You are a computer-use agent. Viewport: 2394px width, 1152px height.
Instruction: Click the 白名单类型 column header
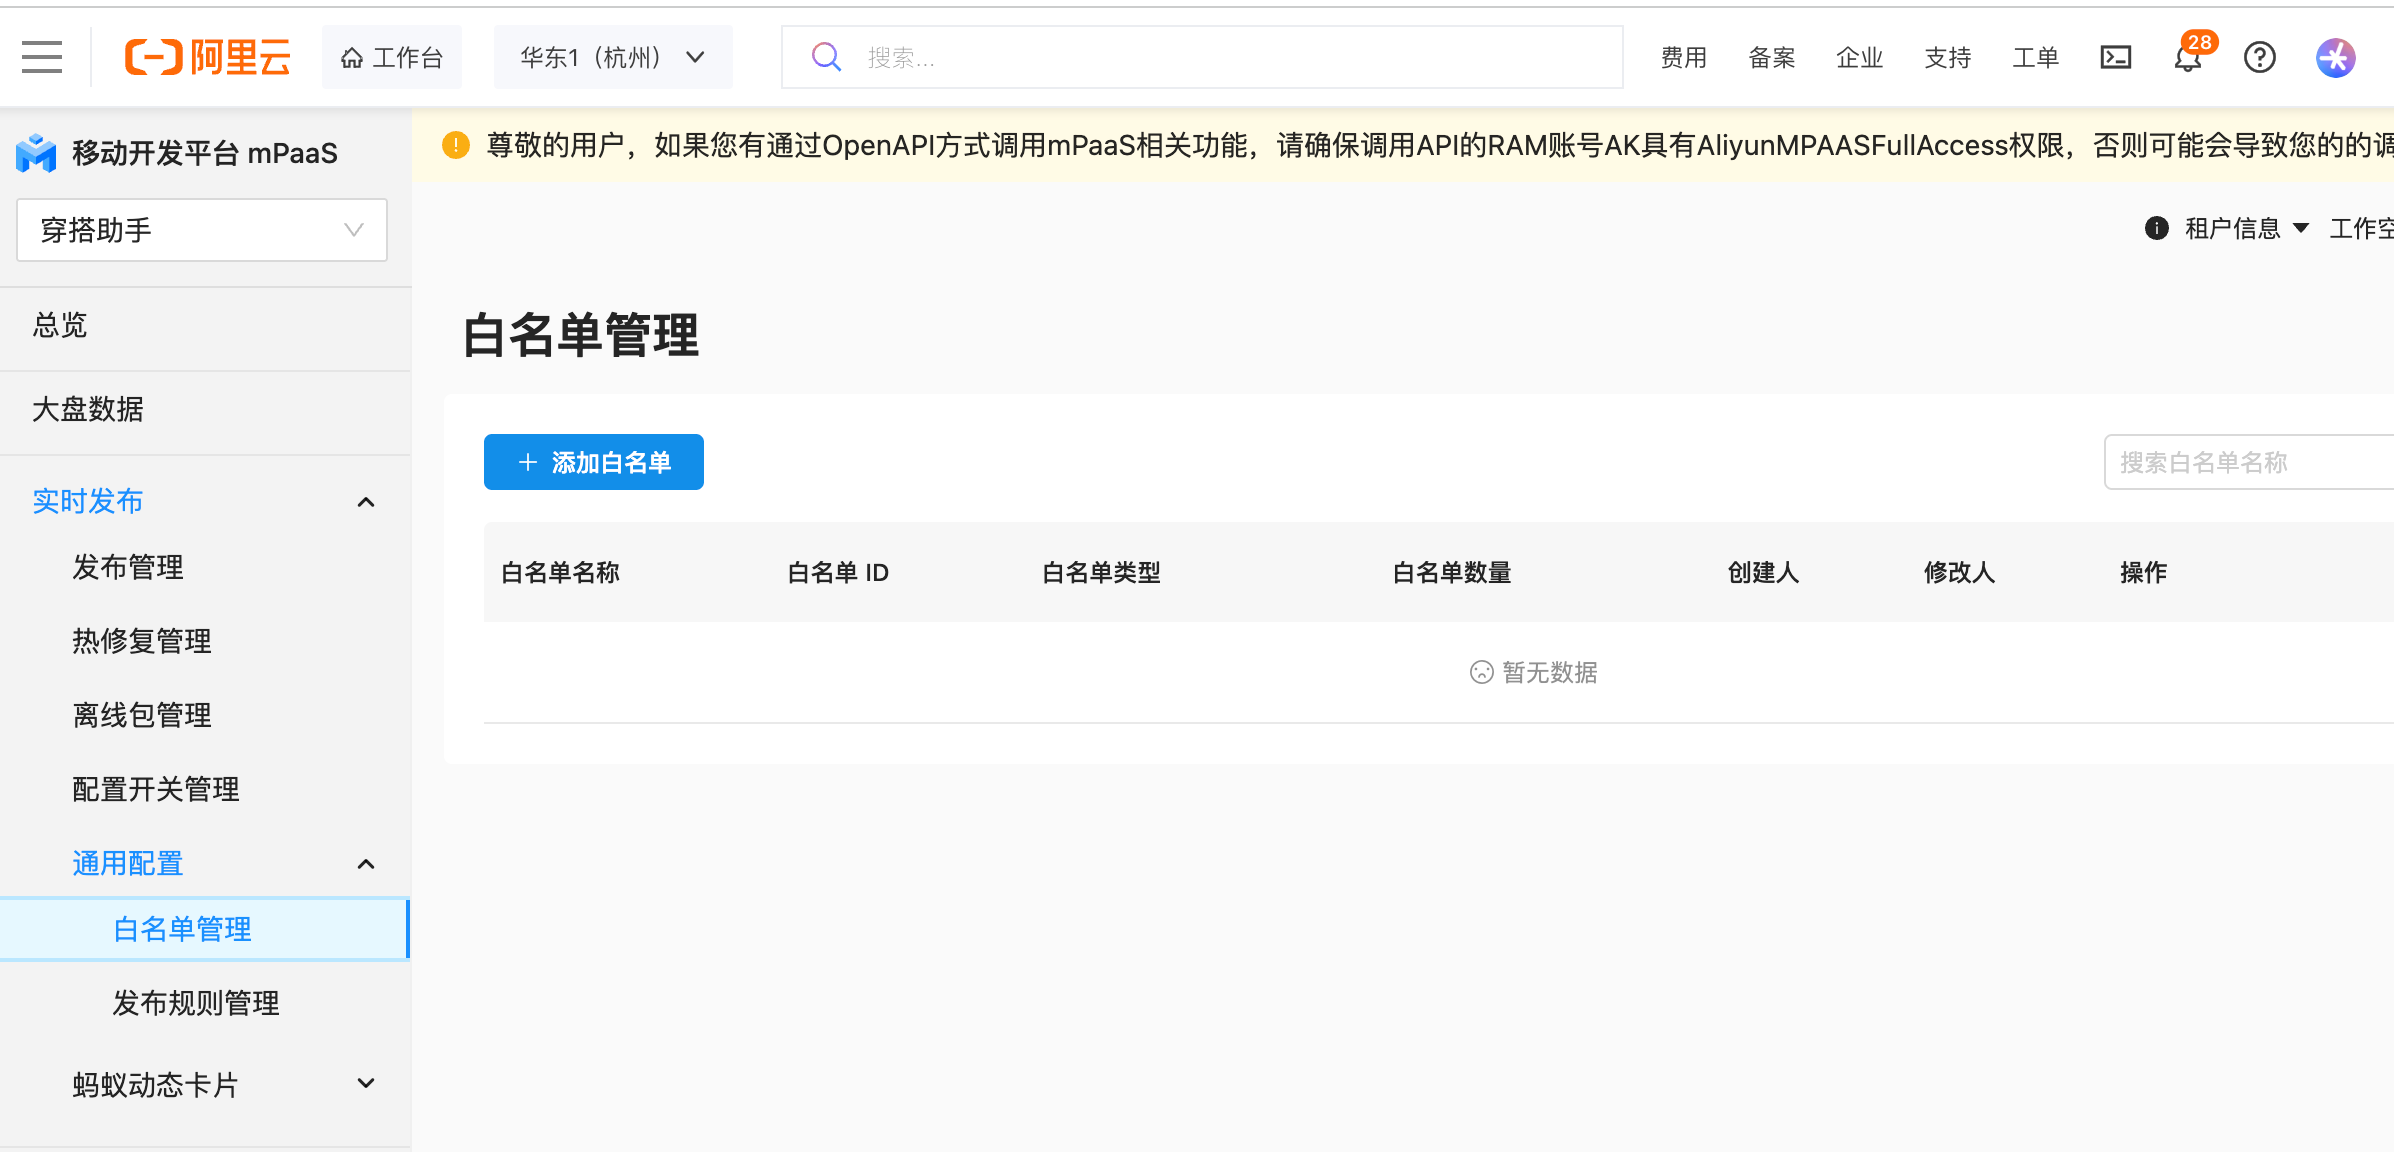click(1101, 572)
